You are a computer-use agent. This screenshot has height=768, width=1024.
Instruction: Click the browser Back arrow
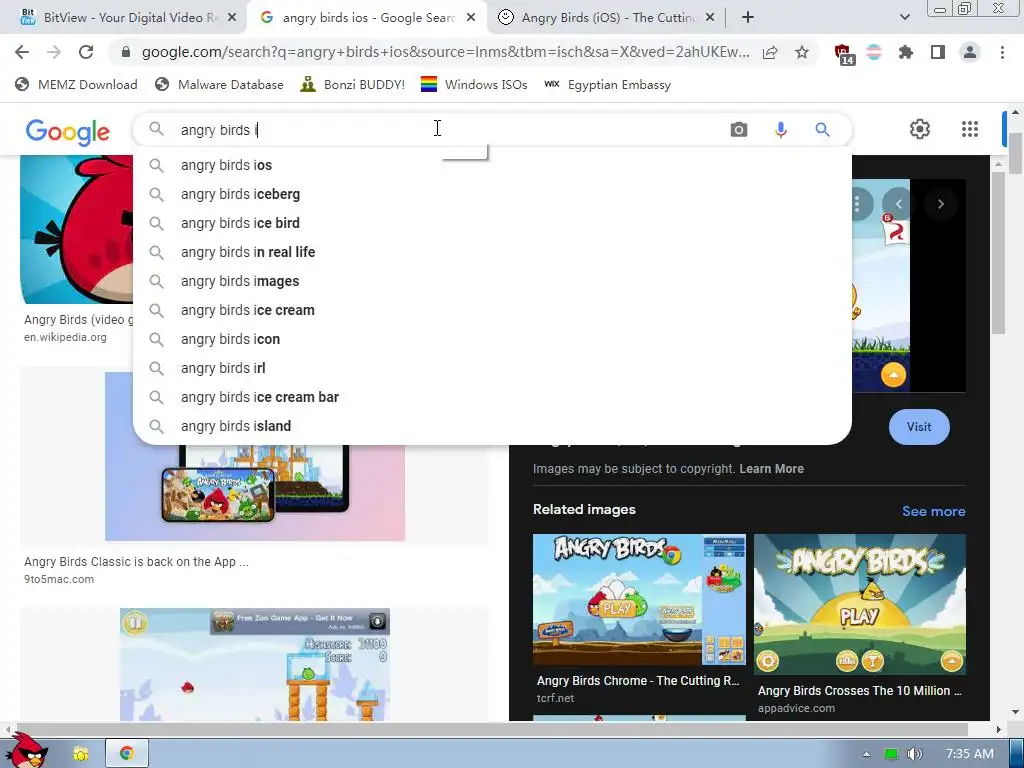click(x=22, y=52)
